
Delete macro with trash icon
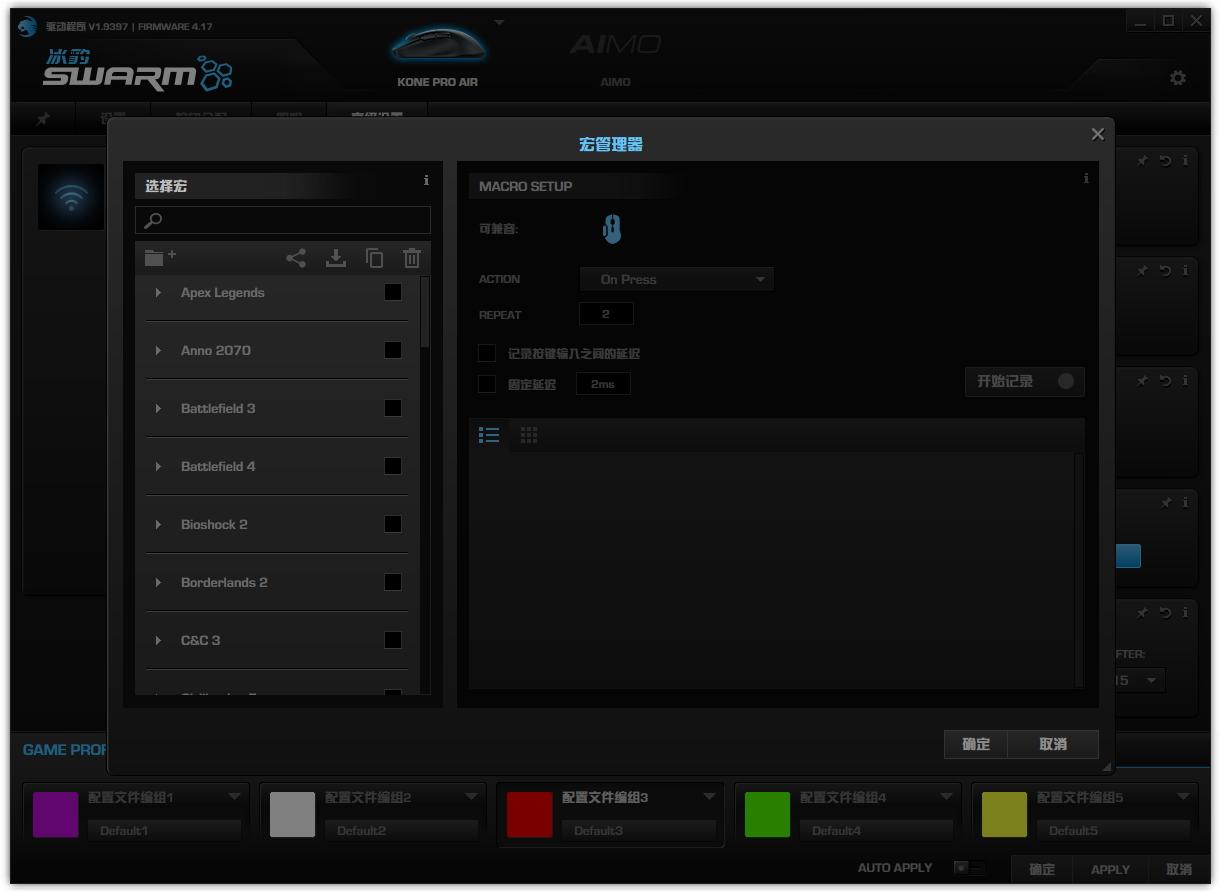[412, 258]
